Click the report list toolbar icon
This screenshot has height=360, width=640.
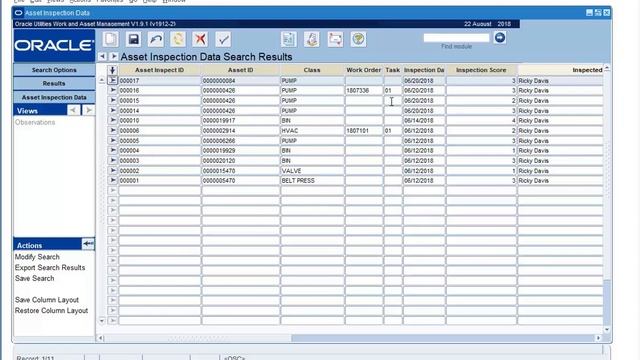[x=289, y=39]
